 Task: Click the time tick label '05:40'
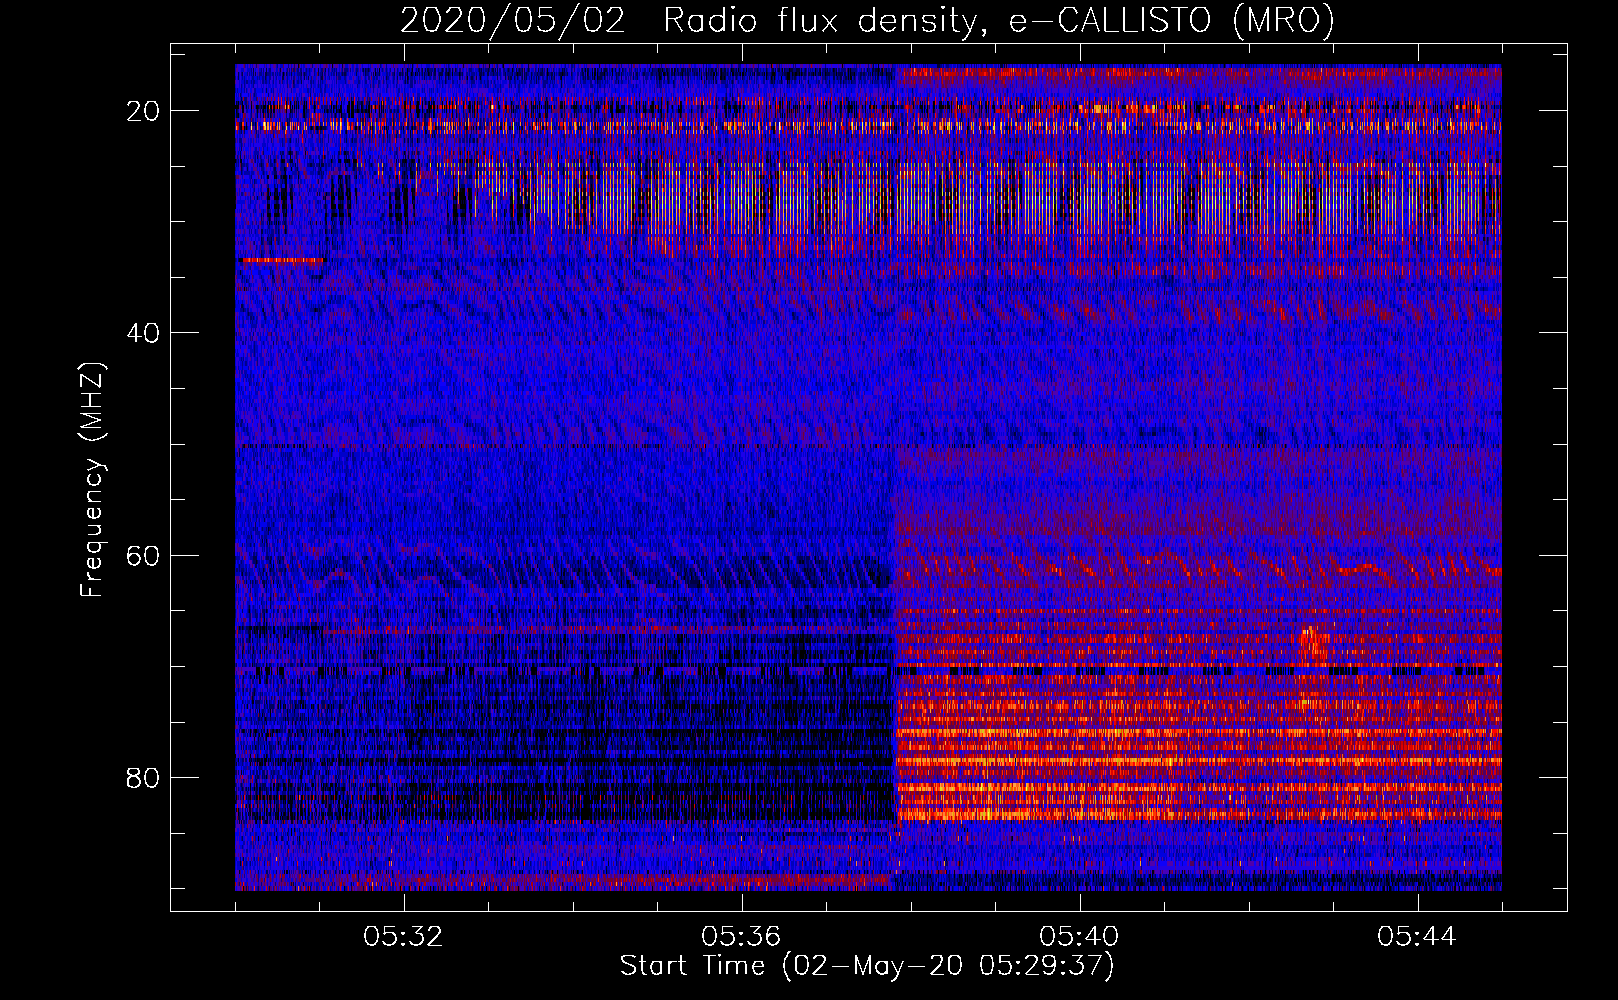point(1079,937)
